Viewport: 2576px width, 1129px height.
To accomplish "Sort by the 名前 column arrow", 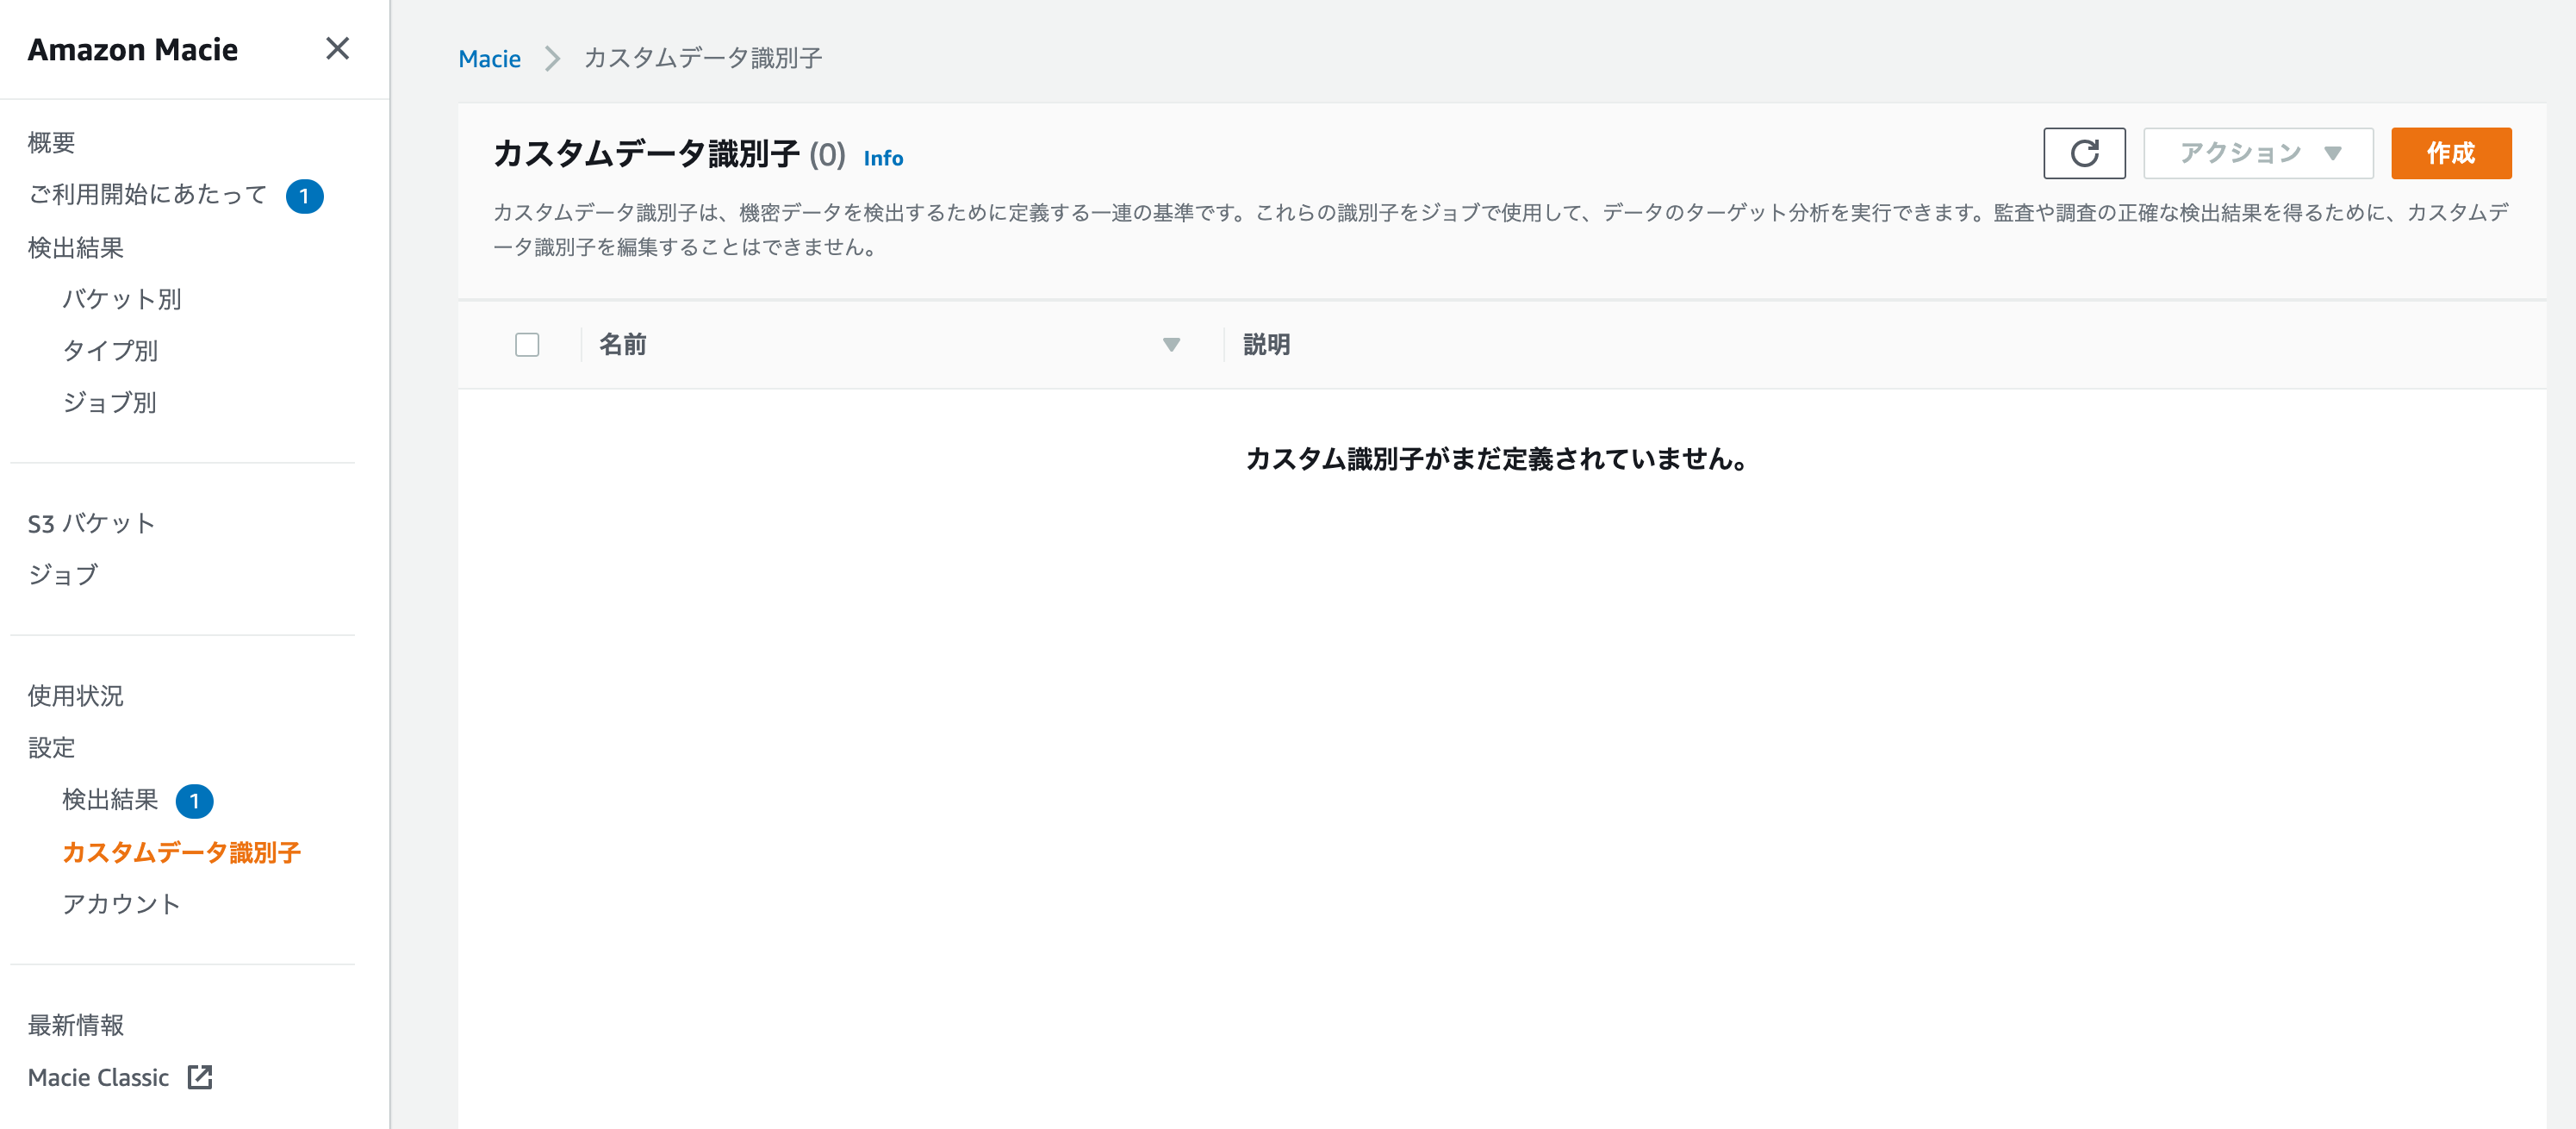I will pyautogui.click(x=1171, y=344).
